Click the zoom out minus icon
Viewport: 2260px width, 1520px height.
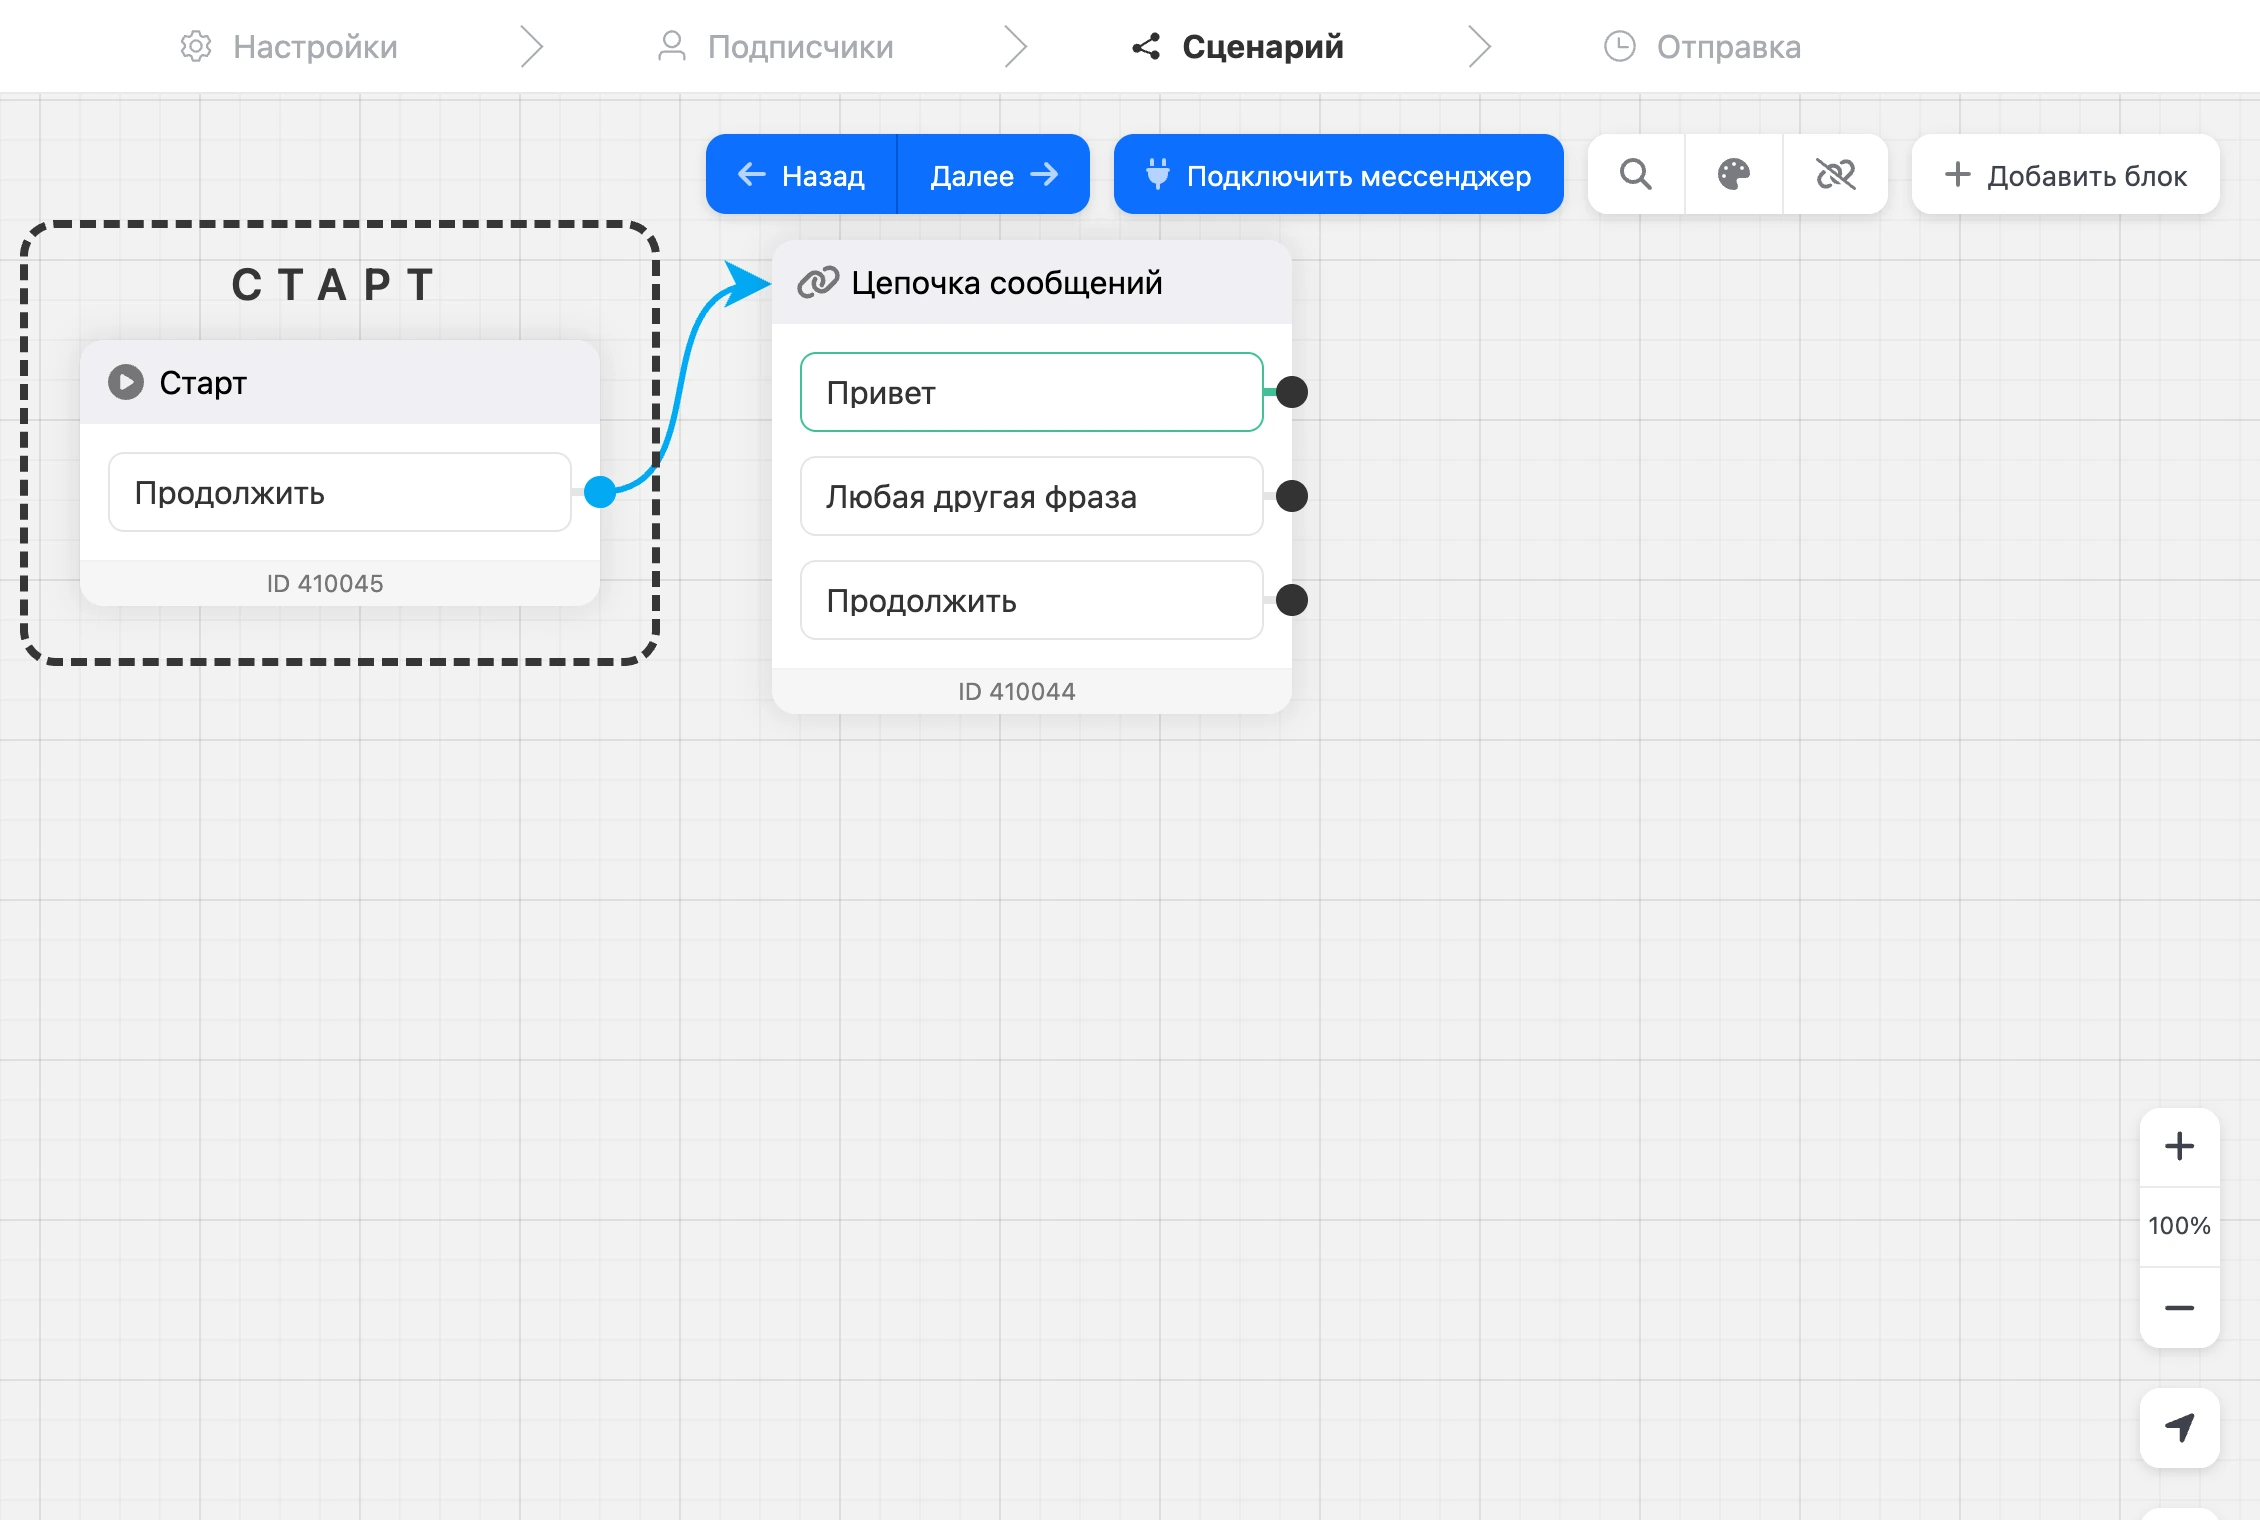pos(2179,1308)
